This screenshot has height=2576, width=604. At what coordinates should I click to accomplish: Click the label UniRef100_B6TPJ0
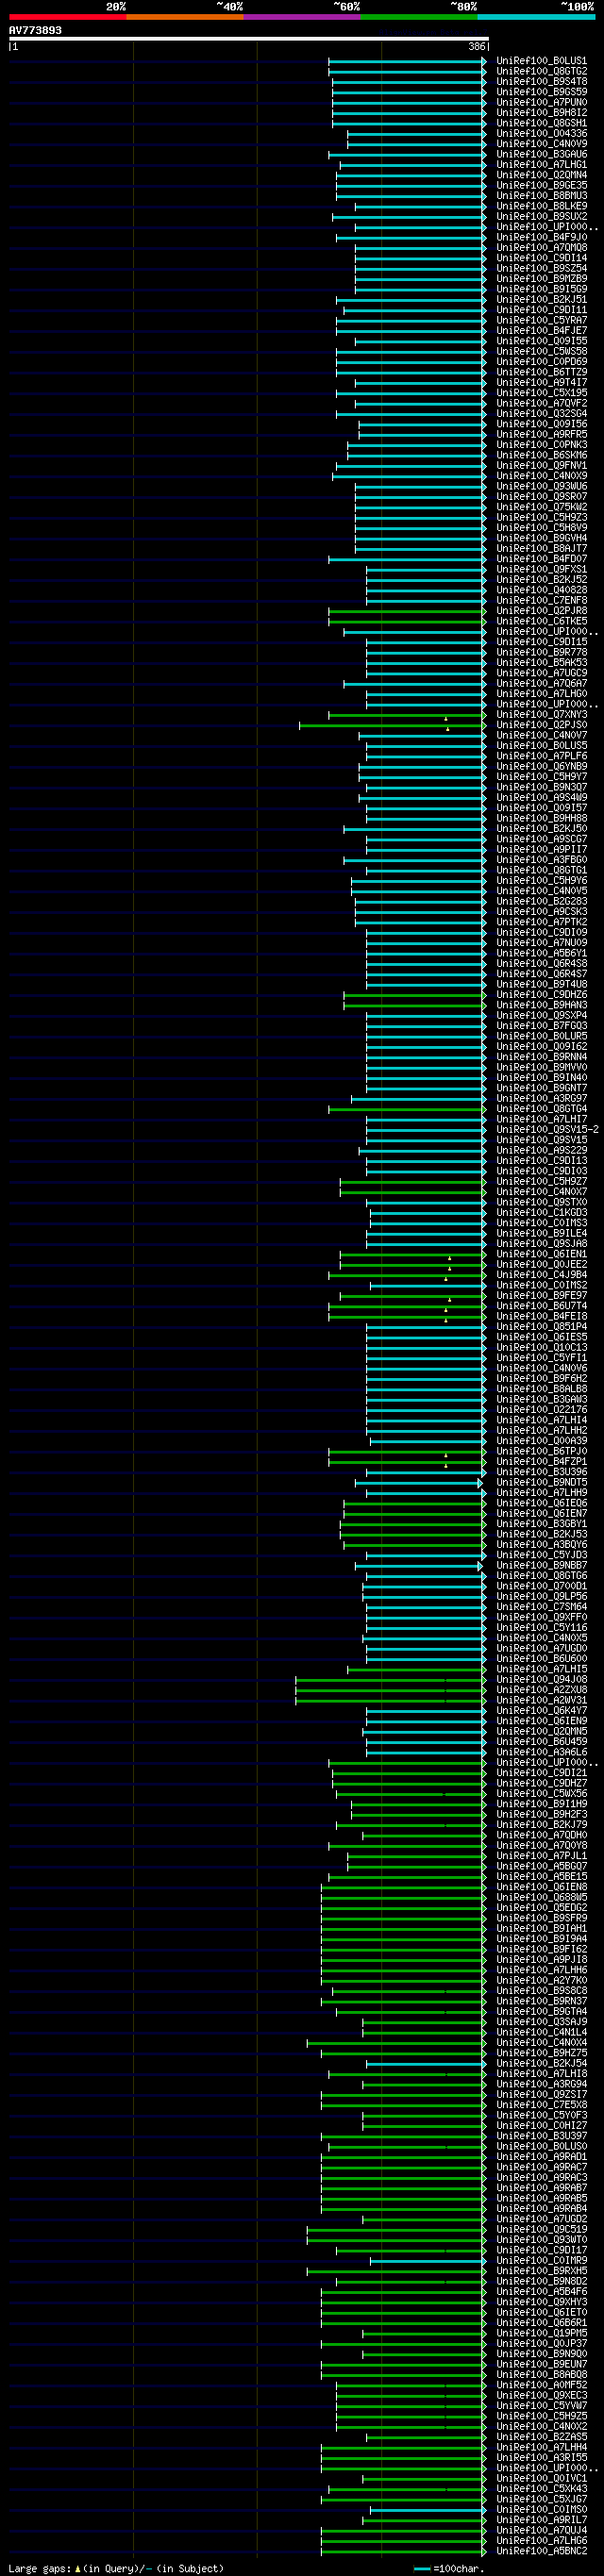pos(542,1451)
